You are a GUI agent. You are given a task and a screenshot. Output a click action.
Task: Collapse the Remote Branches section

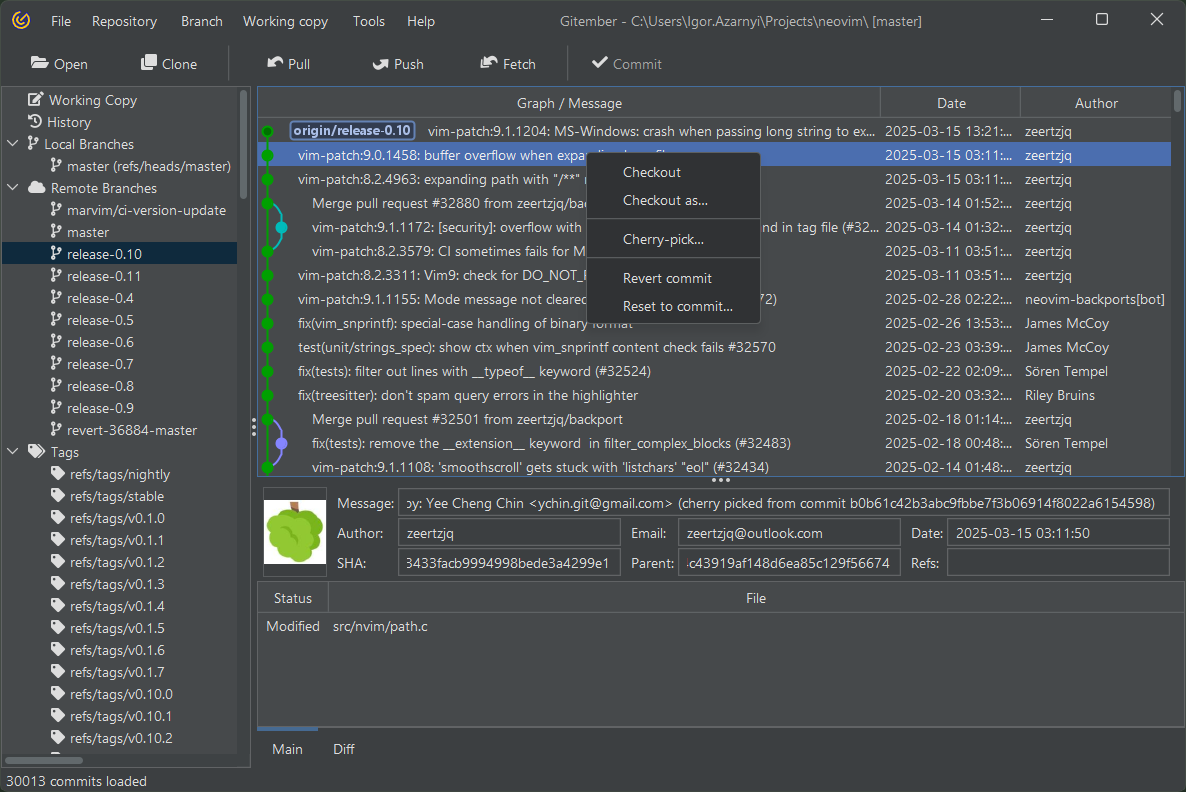(12, 188)
